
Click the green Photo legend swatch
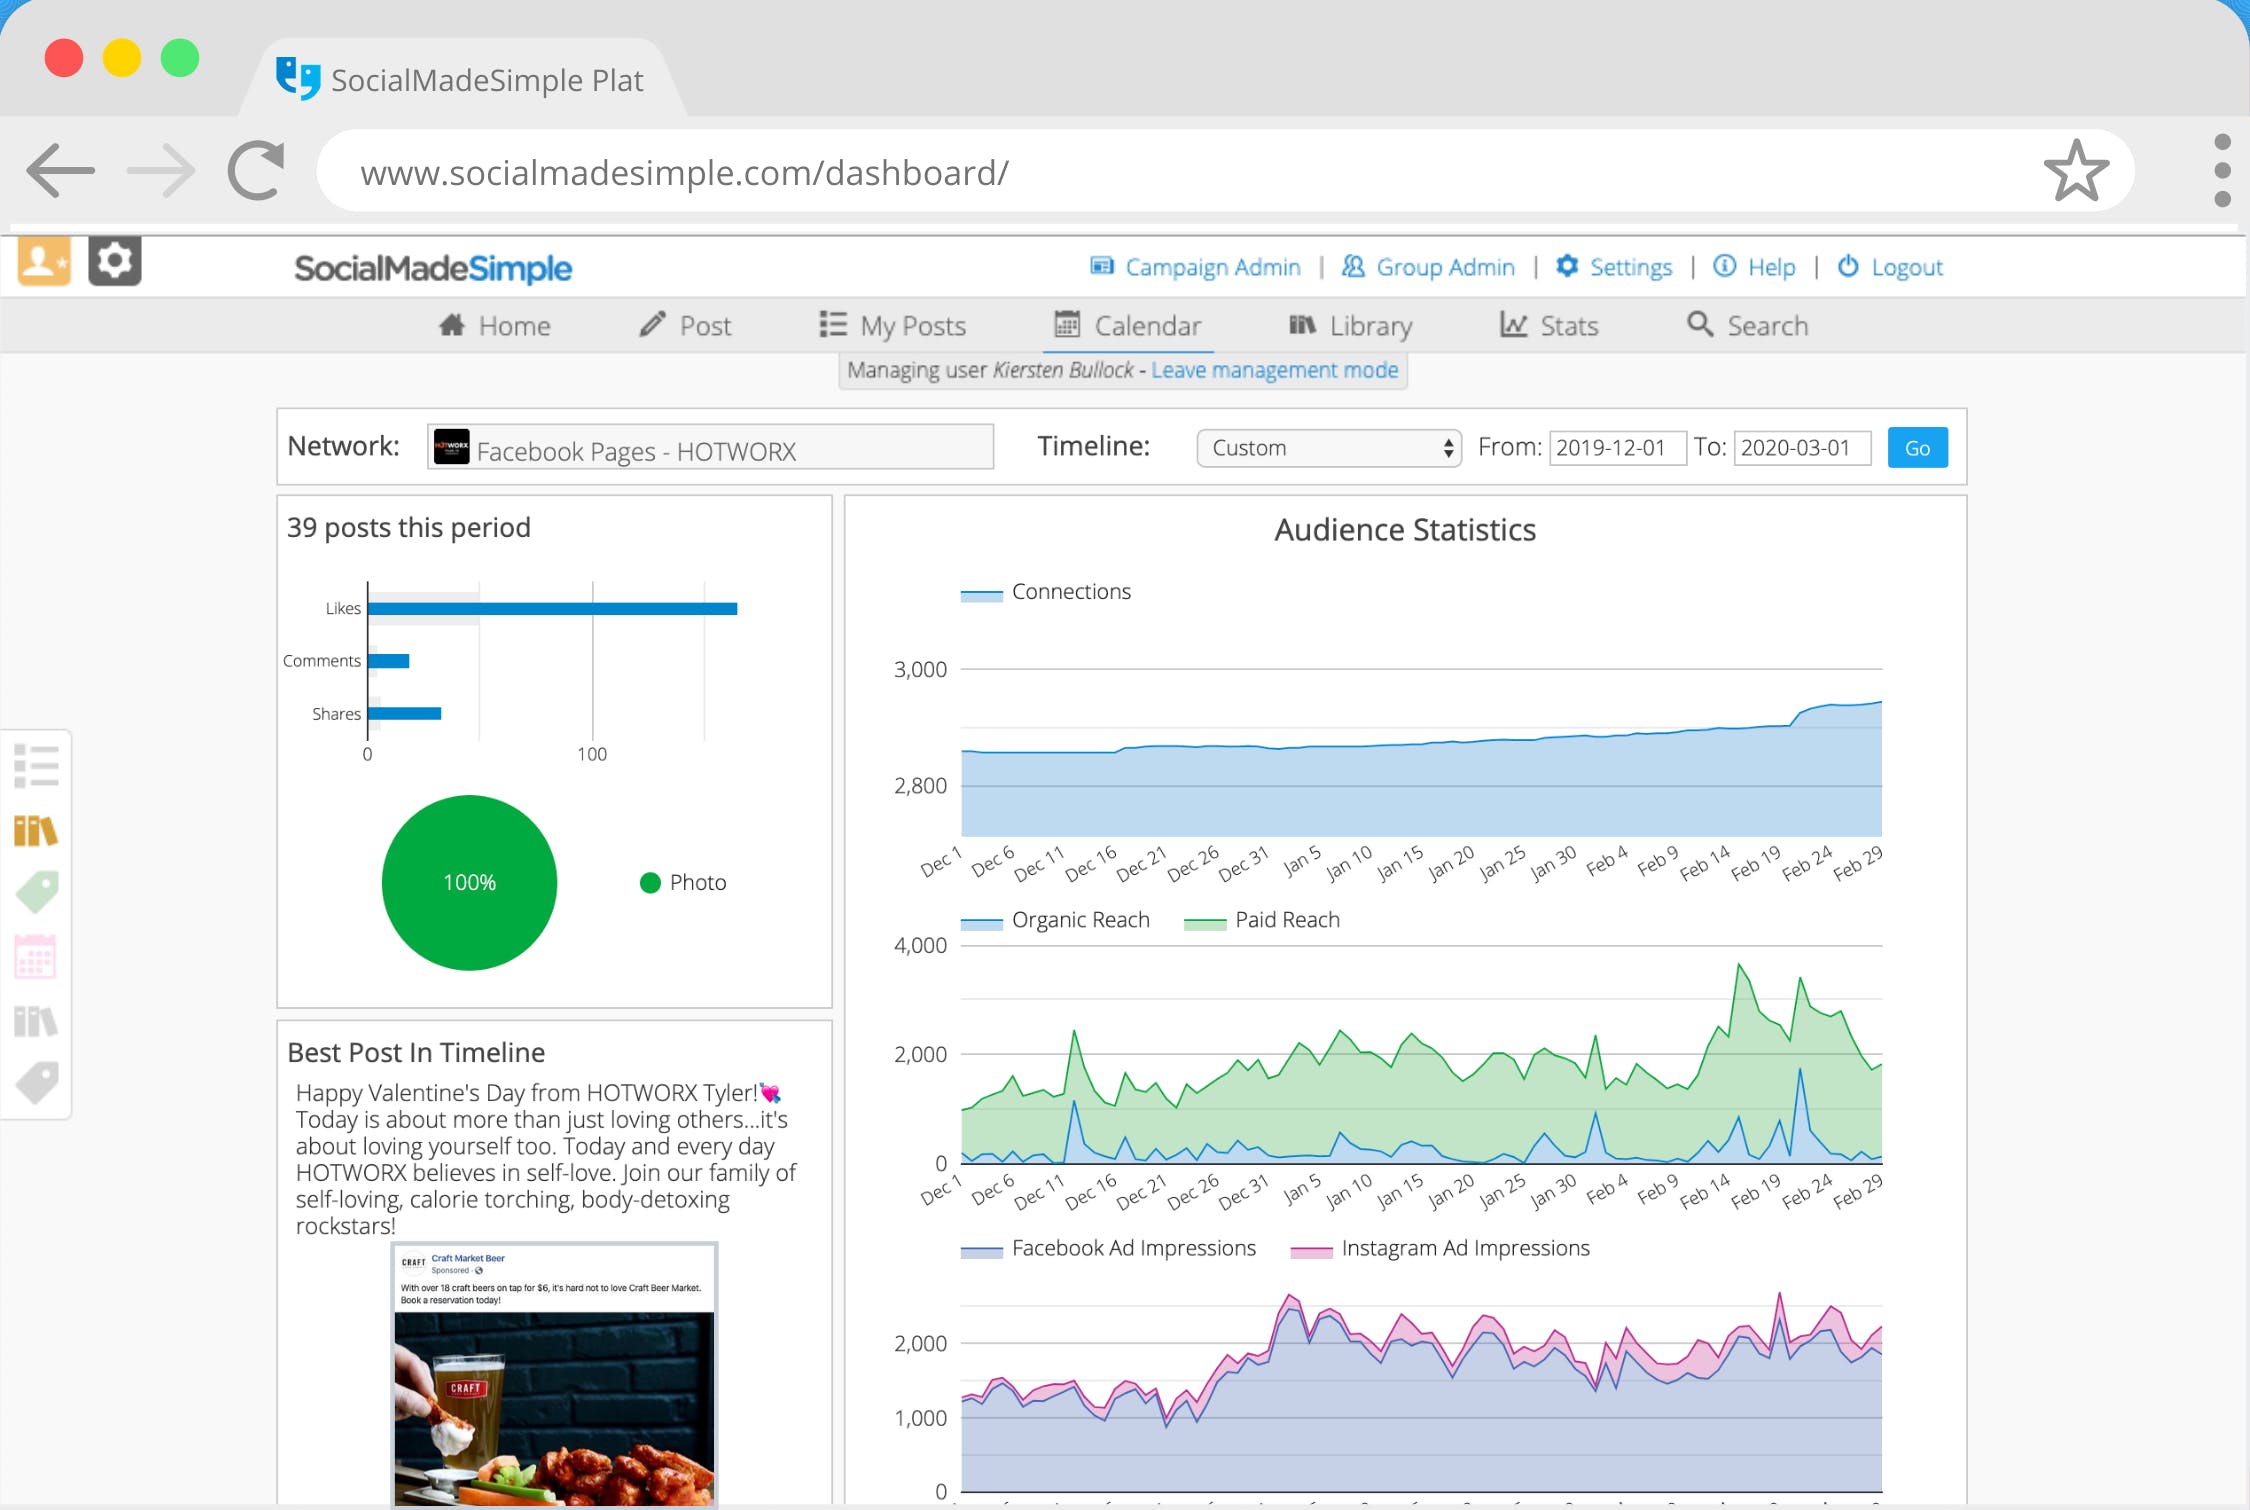tap(650, 883)
